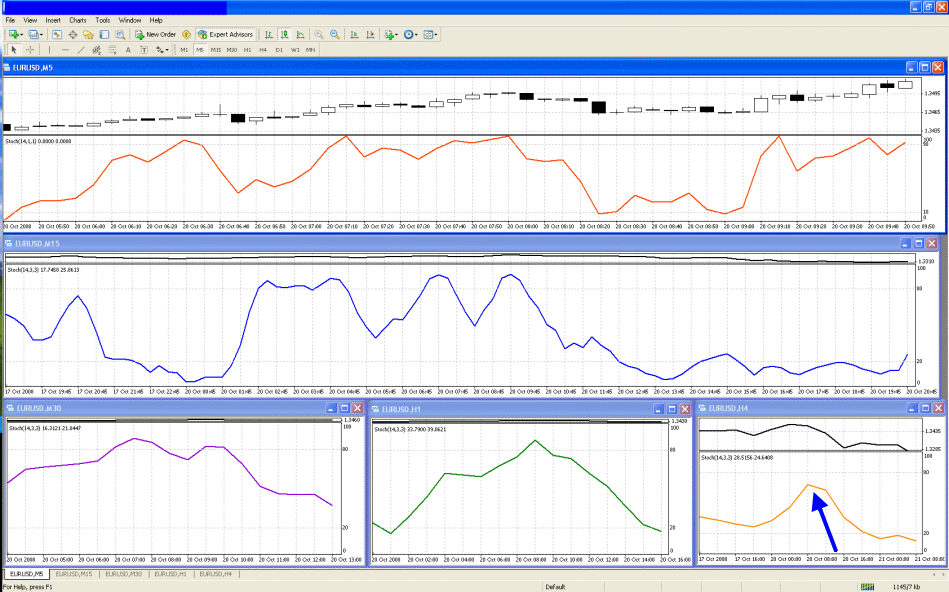Select the Fibonacci retracement tool
The height and width of the screenshot is (592, 949).
point(113,50)
